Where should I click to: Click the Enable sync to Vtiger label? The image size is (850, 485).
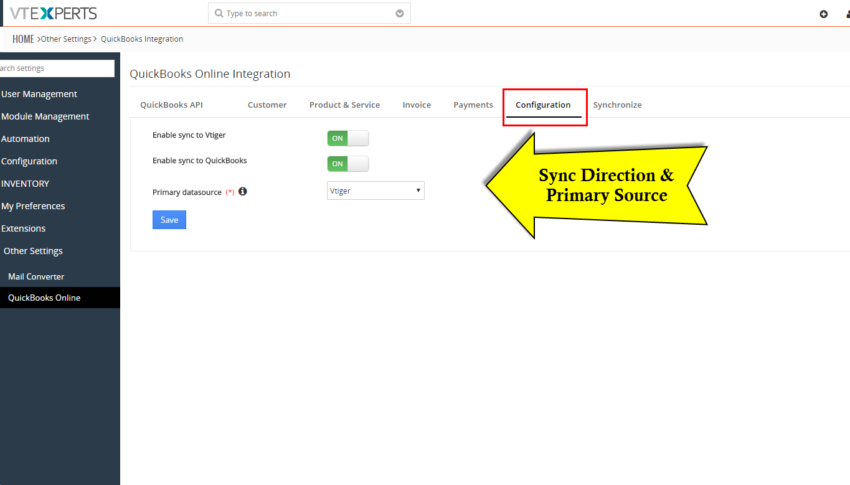[189, 135]
